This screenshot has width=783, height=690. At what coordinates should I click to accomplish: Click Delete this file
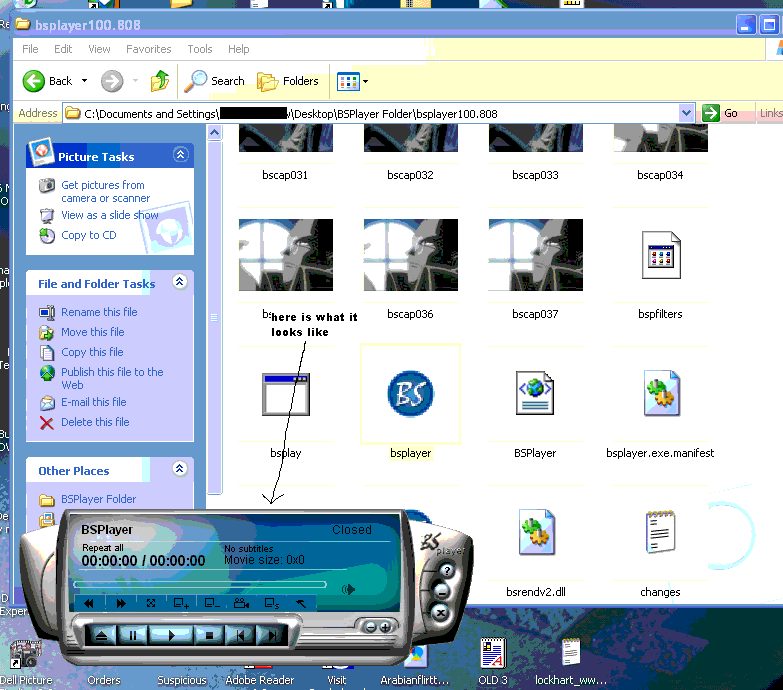(x=95, y=422)
